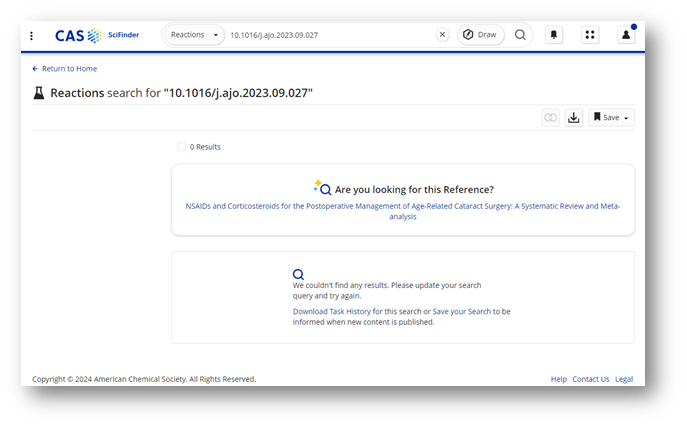Screen dimensions: 687x428
Task: Open the suggested NSAIDs and Corticosteroids reference
Action: pyautogui.click(x=403, y=211)
